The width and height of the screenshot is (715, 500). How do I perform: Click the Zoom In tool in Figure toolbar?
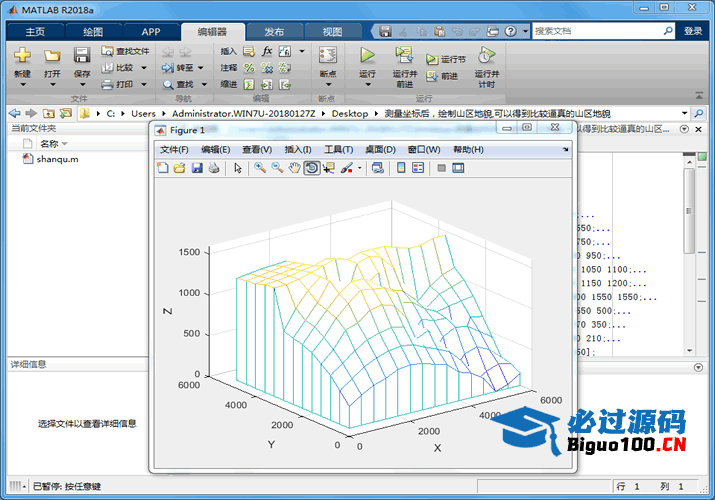pyautogui.click(x=259, y=168)
